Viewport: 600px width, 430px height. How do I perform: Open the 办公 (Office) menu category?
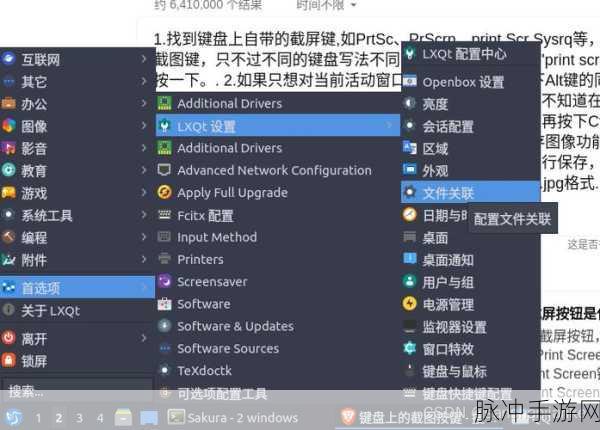point(77,104)
